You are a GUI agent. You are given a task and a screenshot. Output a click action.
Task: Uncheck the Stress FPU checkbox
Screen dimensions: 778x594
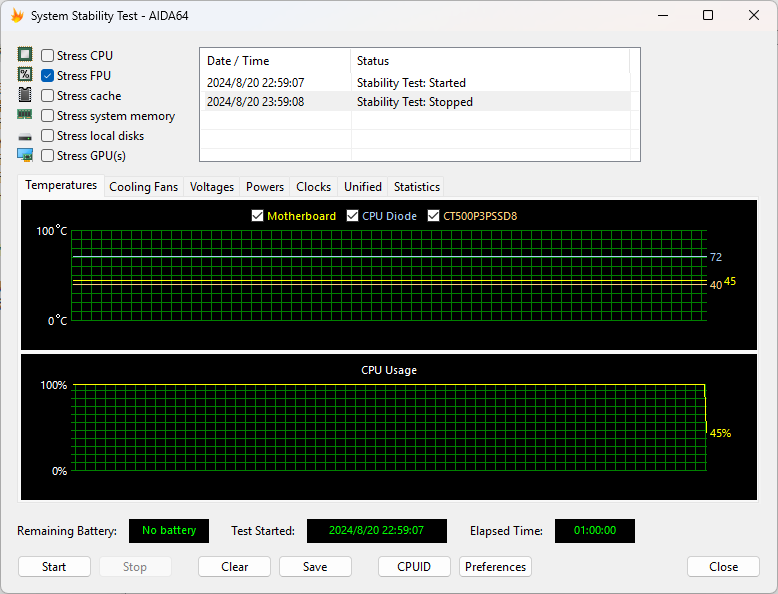(x=48, y=75)
